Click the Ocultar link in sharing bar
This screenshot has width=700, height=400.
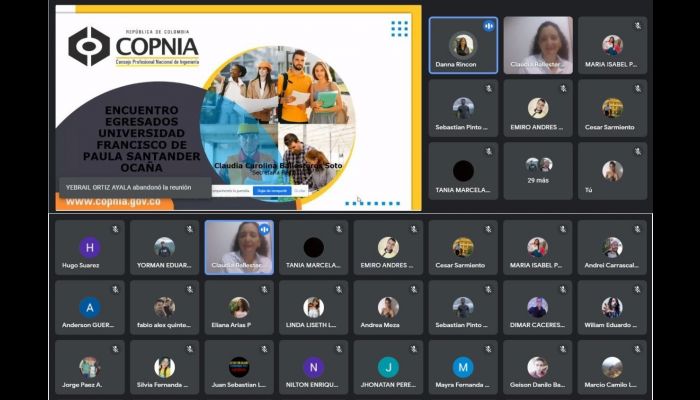coord(300,191)
